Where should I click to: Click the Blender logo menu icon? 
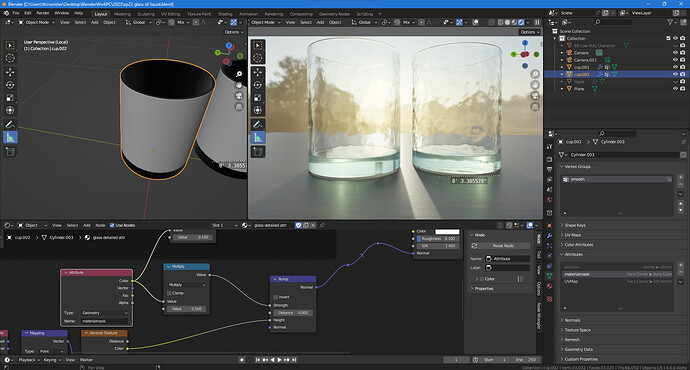(x=6, y=13)
